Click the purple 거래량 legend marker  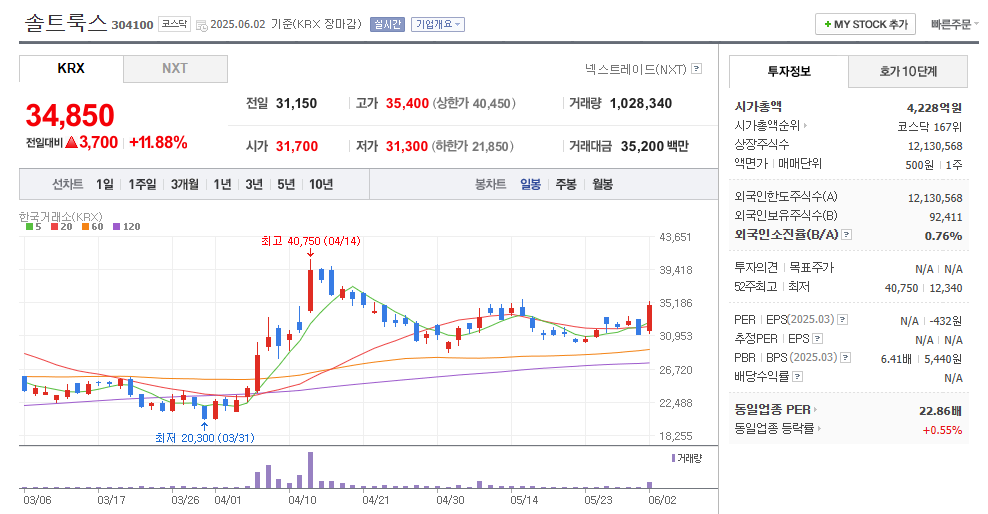[x=674, y=458]
